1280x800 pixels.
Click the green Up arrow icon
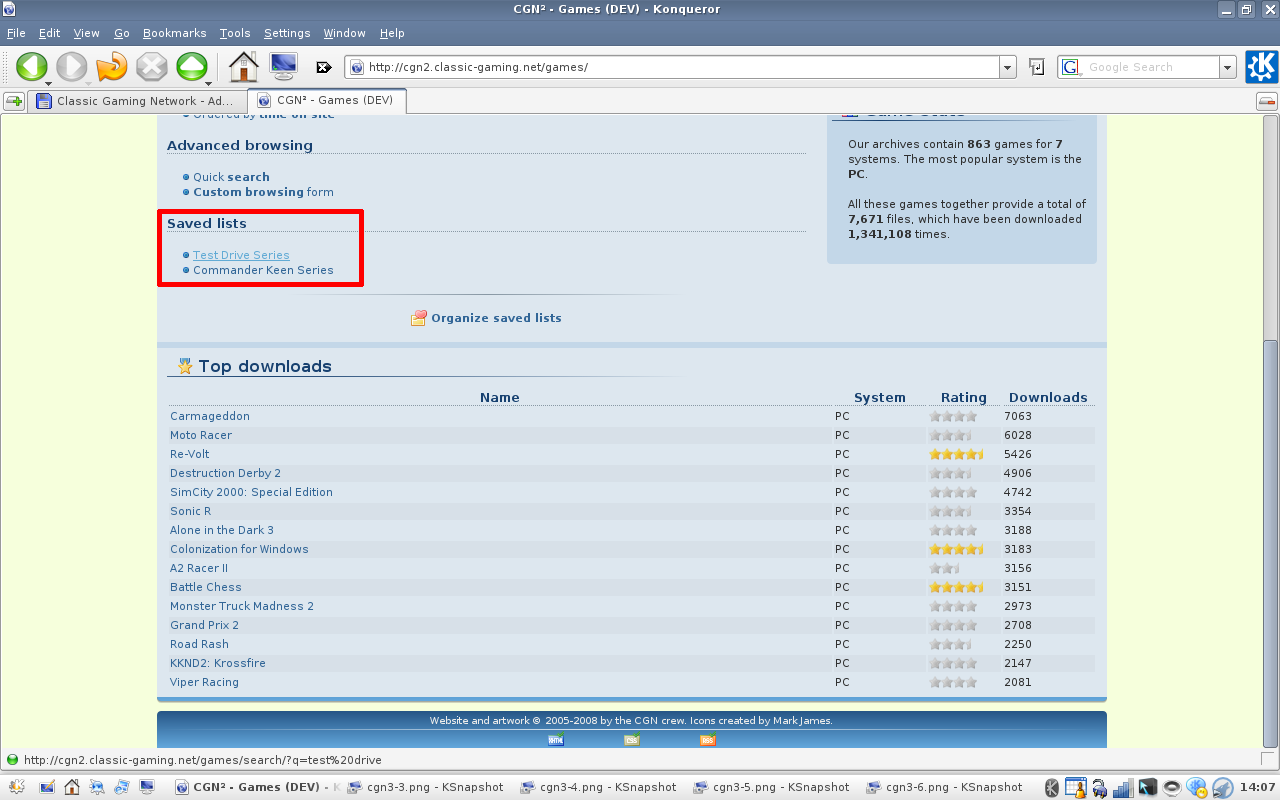pos(191,67)
